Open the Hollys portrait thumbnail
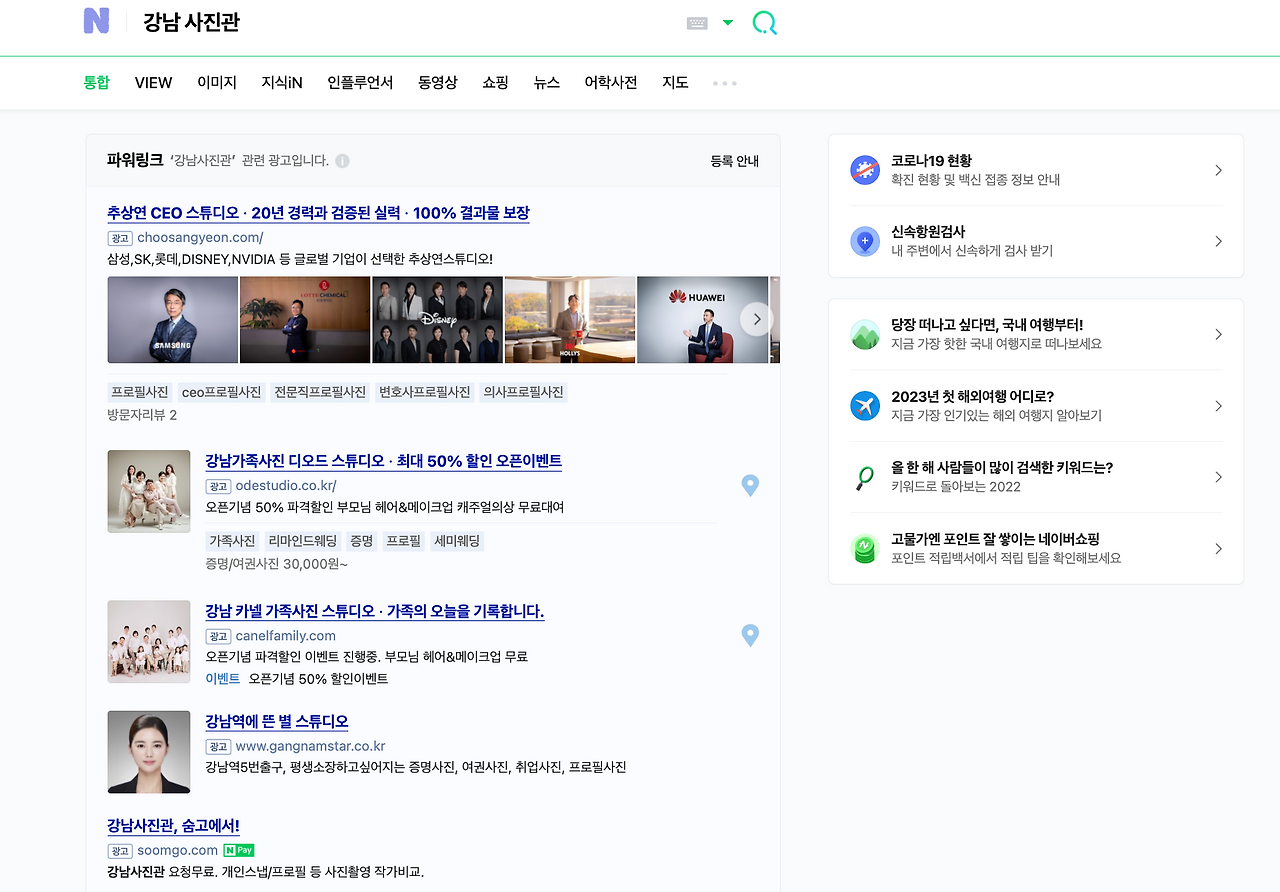1280x892 pixels. [570, 320]
